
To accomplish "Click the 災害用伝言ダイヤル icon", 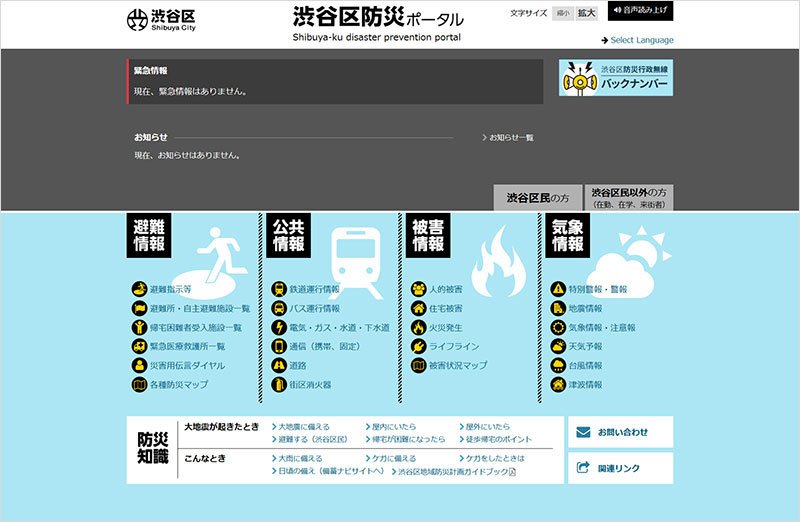I will pyautogui.click(x=139, y=365).
